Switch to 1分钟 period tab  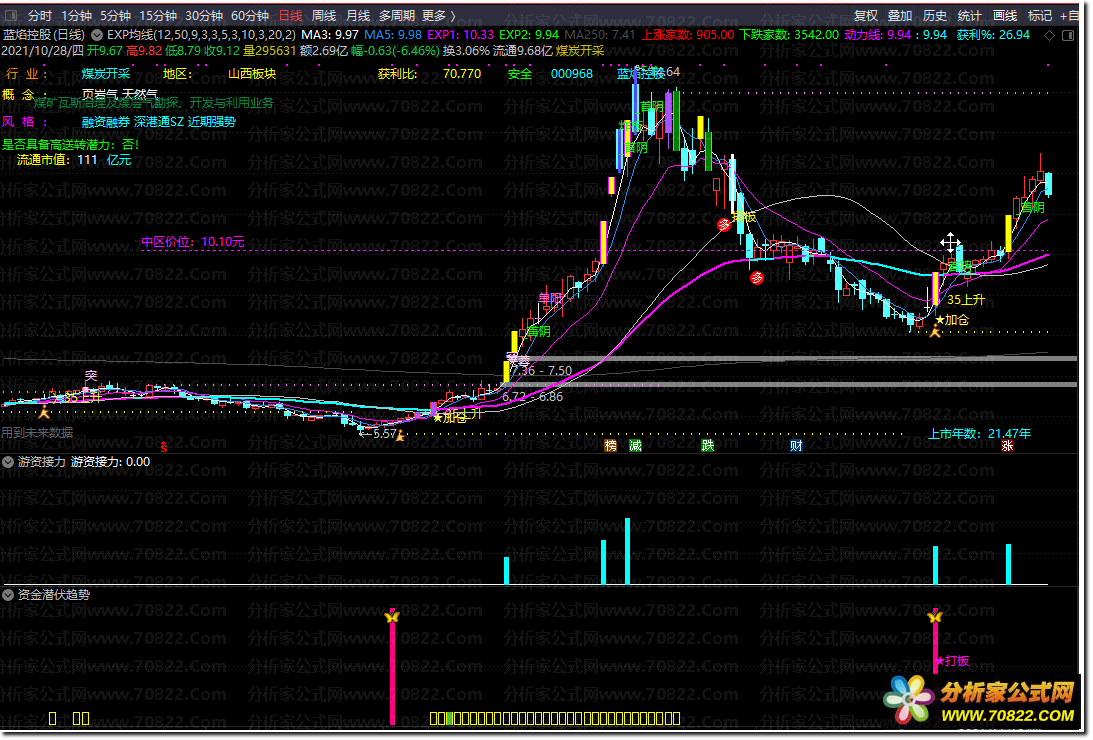click(x=76, y=15)
